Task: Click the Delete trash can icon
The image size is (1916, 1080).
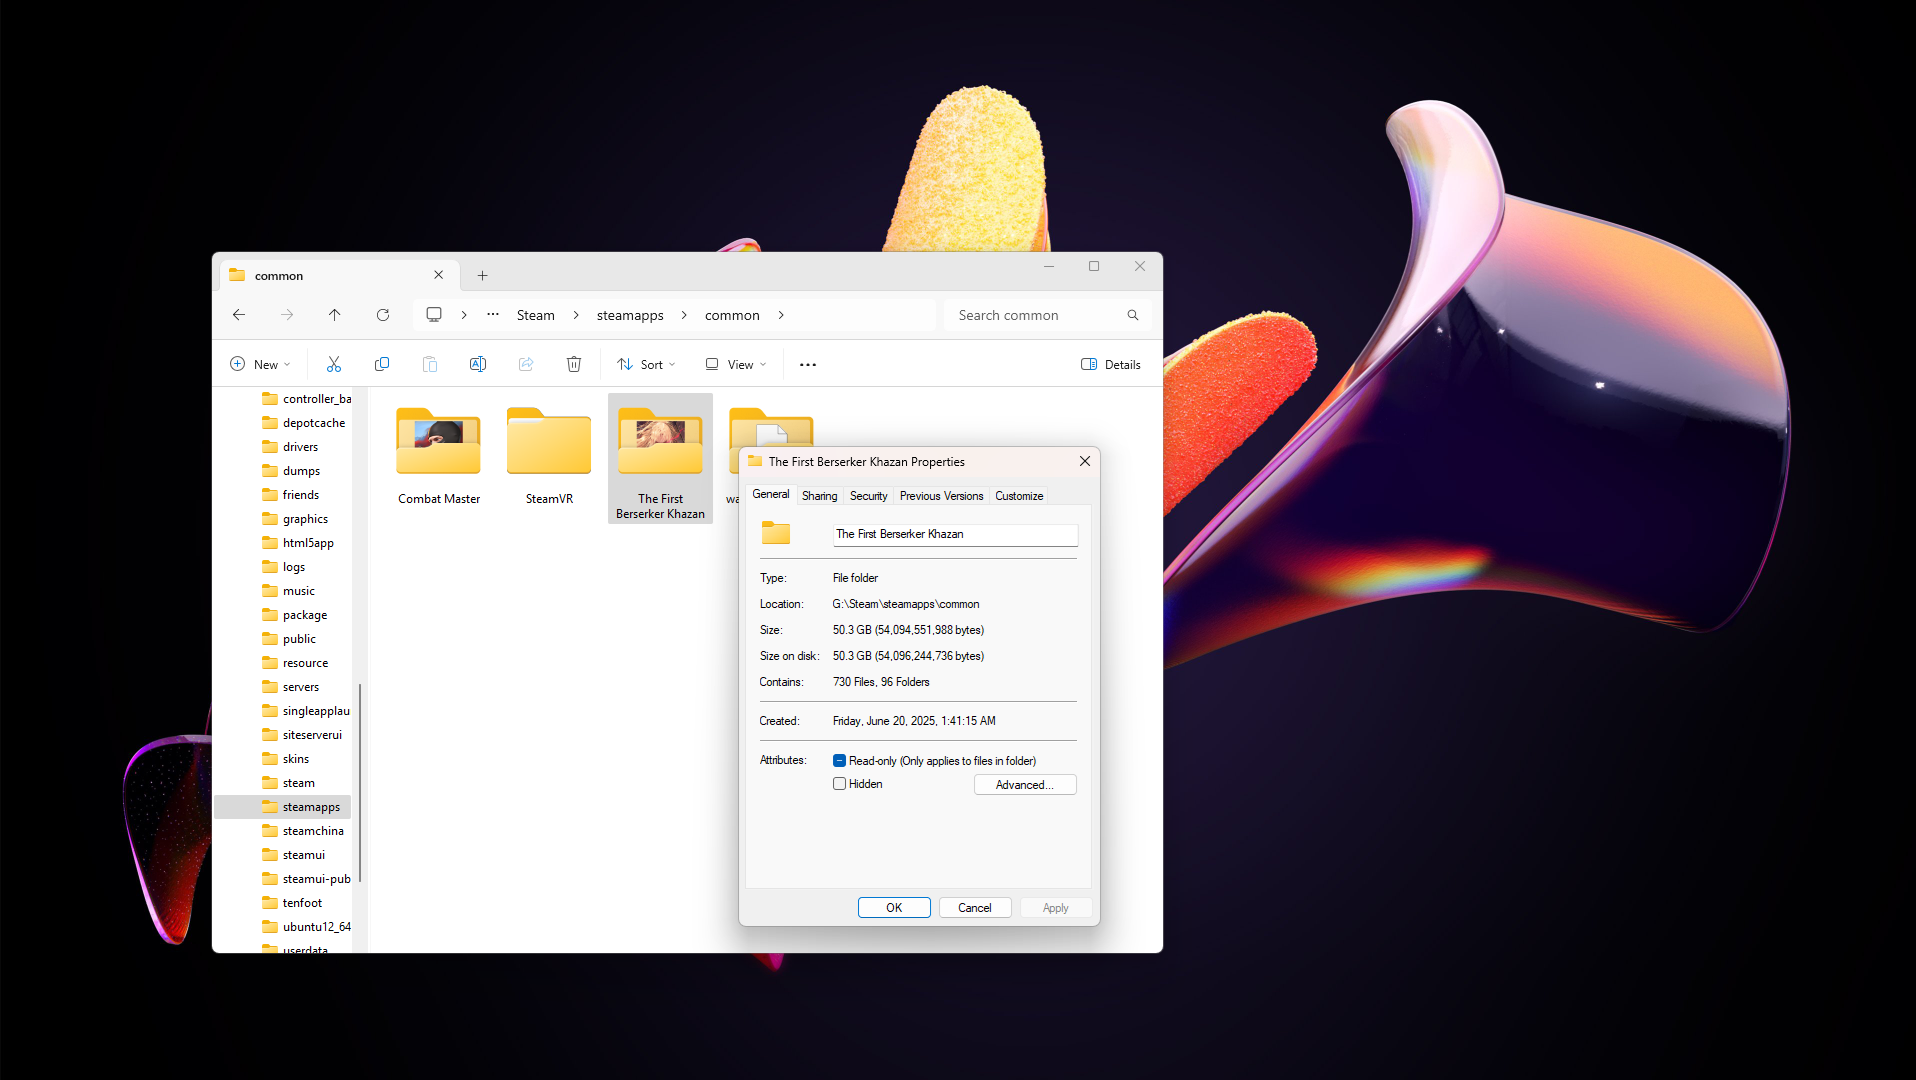Action: tap(574, 364)
